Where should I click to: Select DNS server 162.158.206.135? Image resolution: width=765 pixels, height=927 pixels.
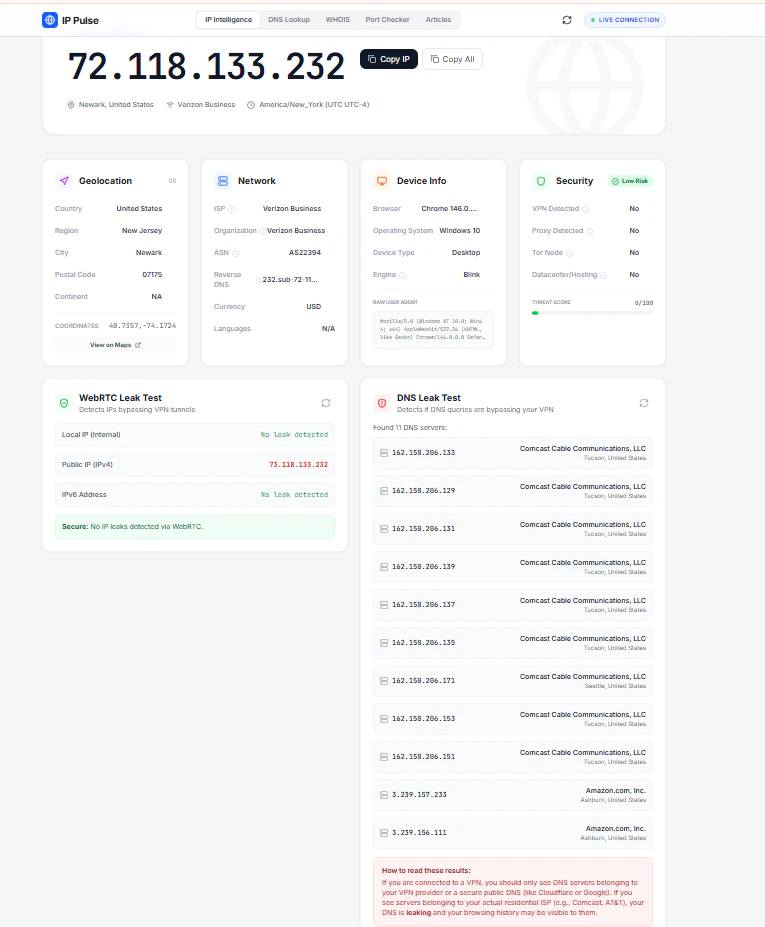click(x=513, y=643)
